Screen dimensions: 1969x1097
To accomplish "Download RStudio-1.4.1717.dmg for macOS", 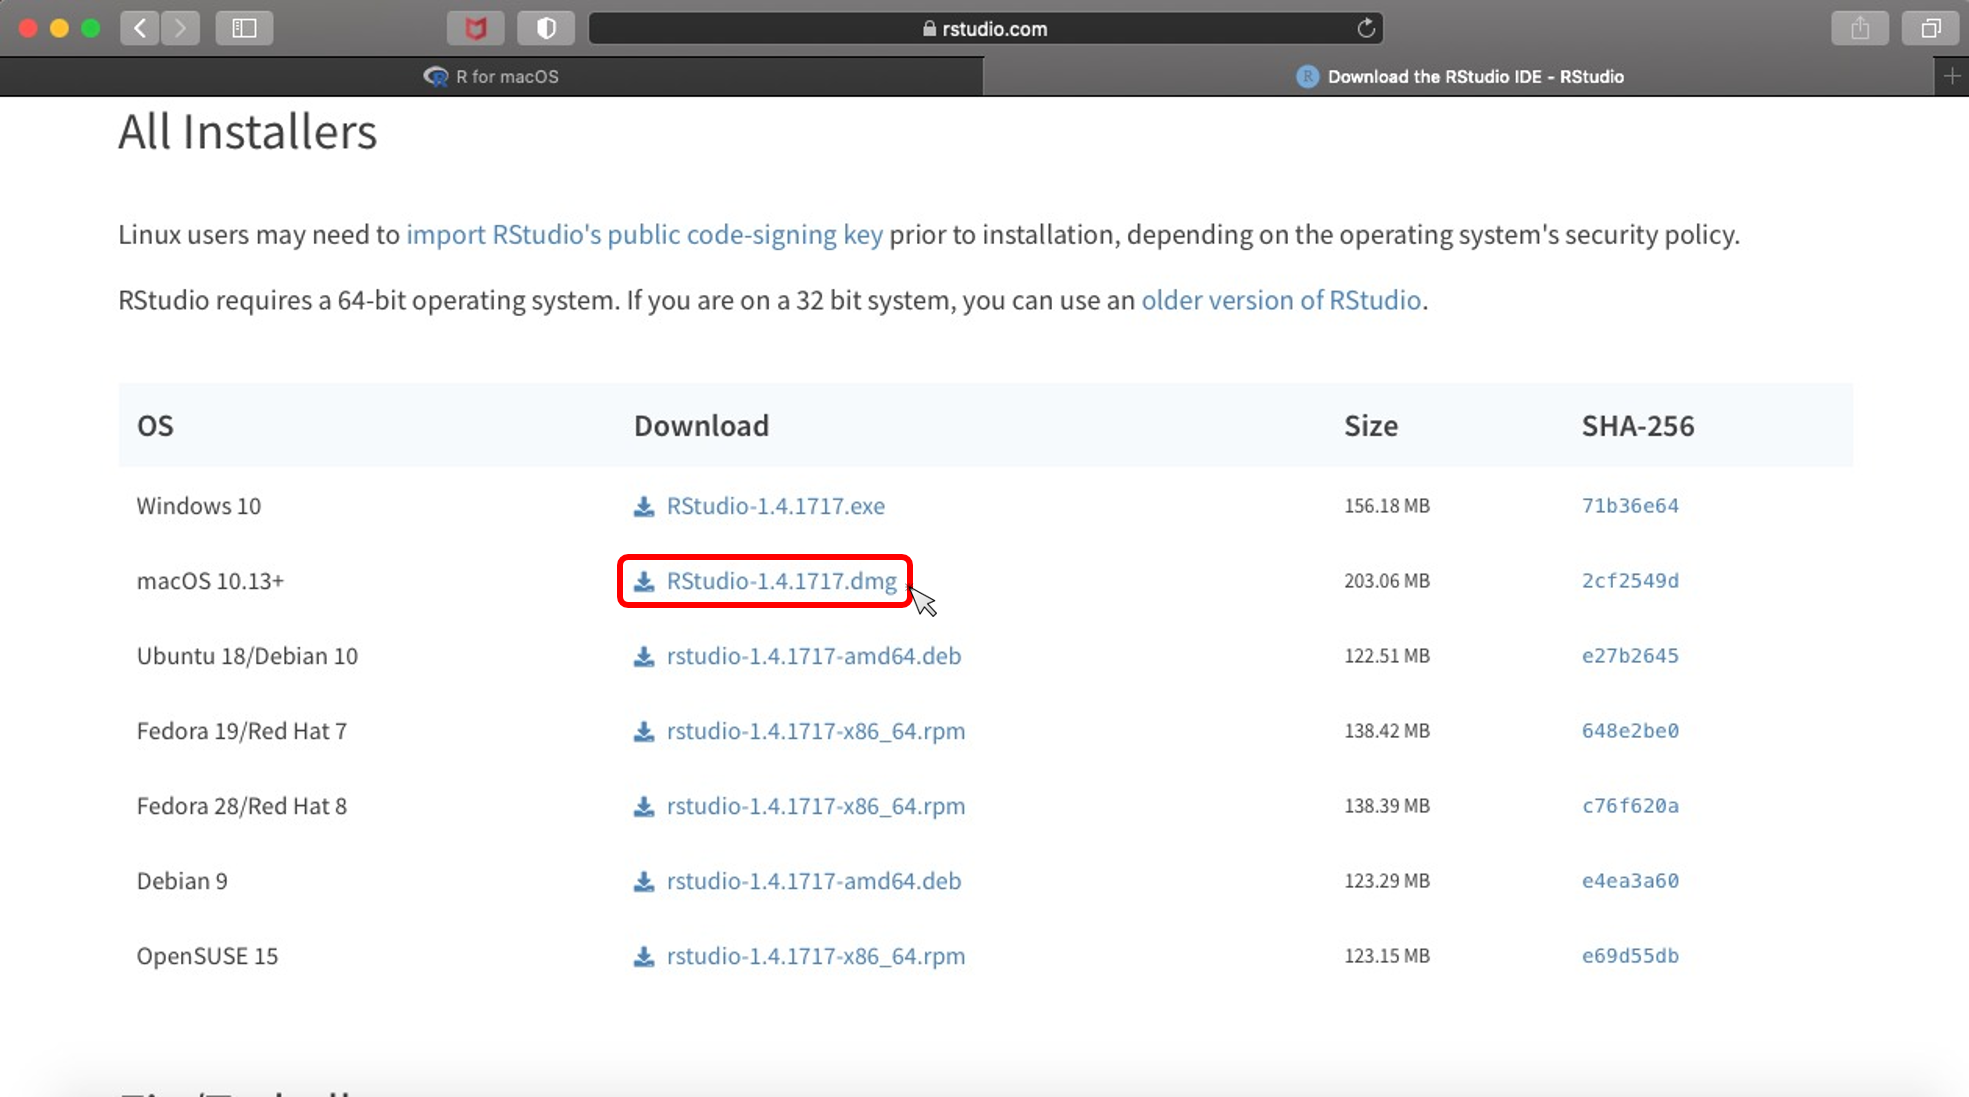I will (781, 581).
